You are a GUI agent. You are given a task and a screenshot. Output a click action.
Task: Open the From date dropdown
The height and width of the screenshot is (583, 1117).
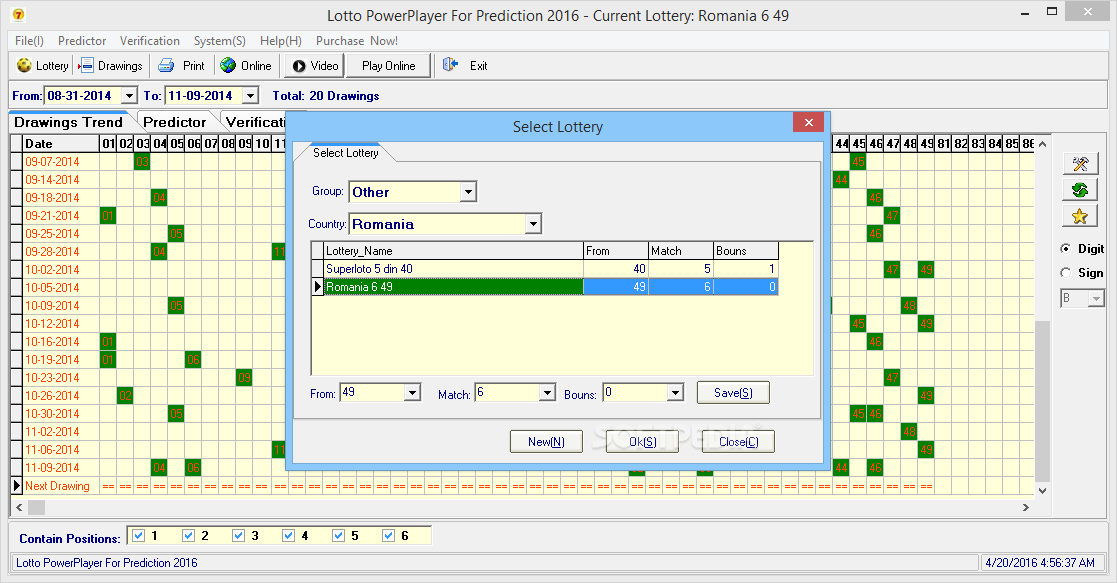tap(129, 96)
